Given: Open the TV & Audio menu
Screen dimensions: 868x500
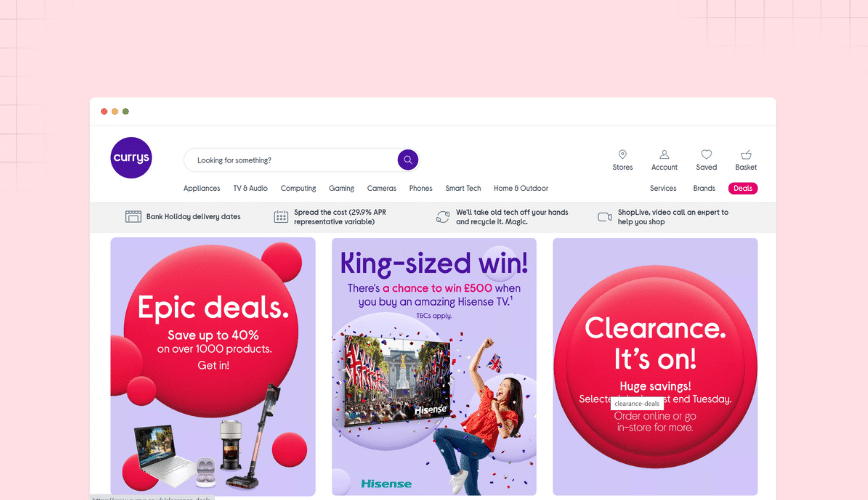Looking at the screenshot, I should pyautogui.click(x=250, y=188).
